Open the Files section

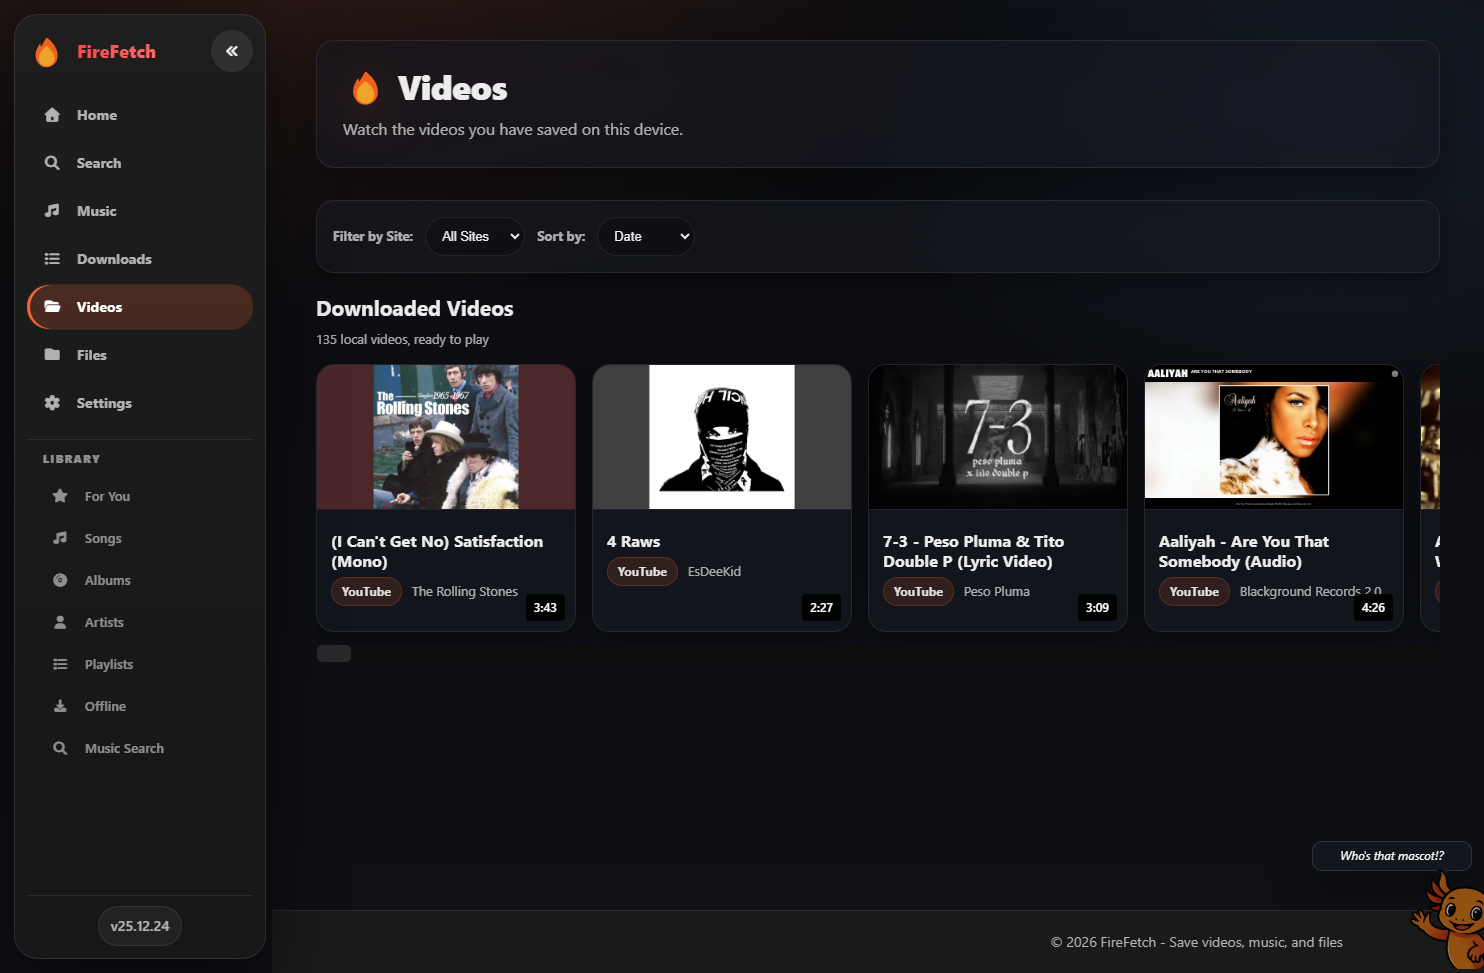pyautogui.click(x=140, y=355)
